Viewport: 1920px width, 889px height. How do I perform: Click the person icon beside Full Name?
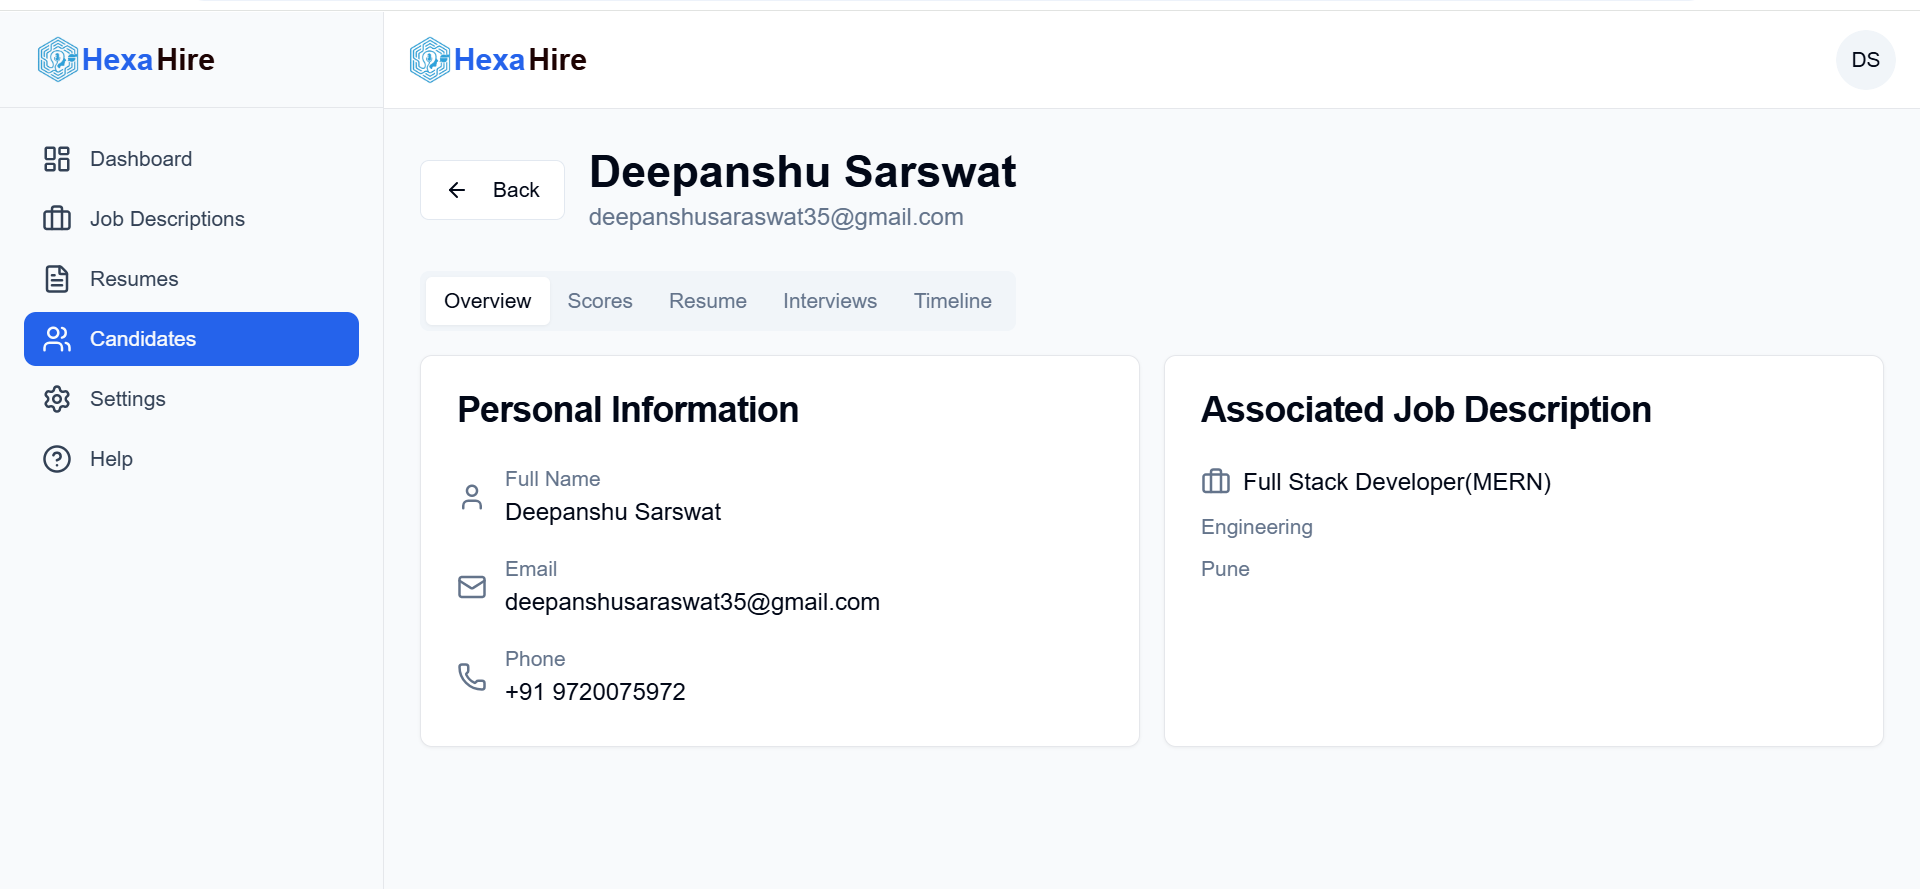point(472,497)
